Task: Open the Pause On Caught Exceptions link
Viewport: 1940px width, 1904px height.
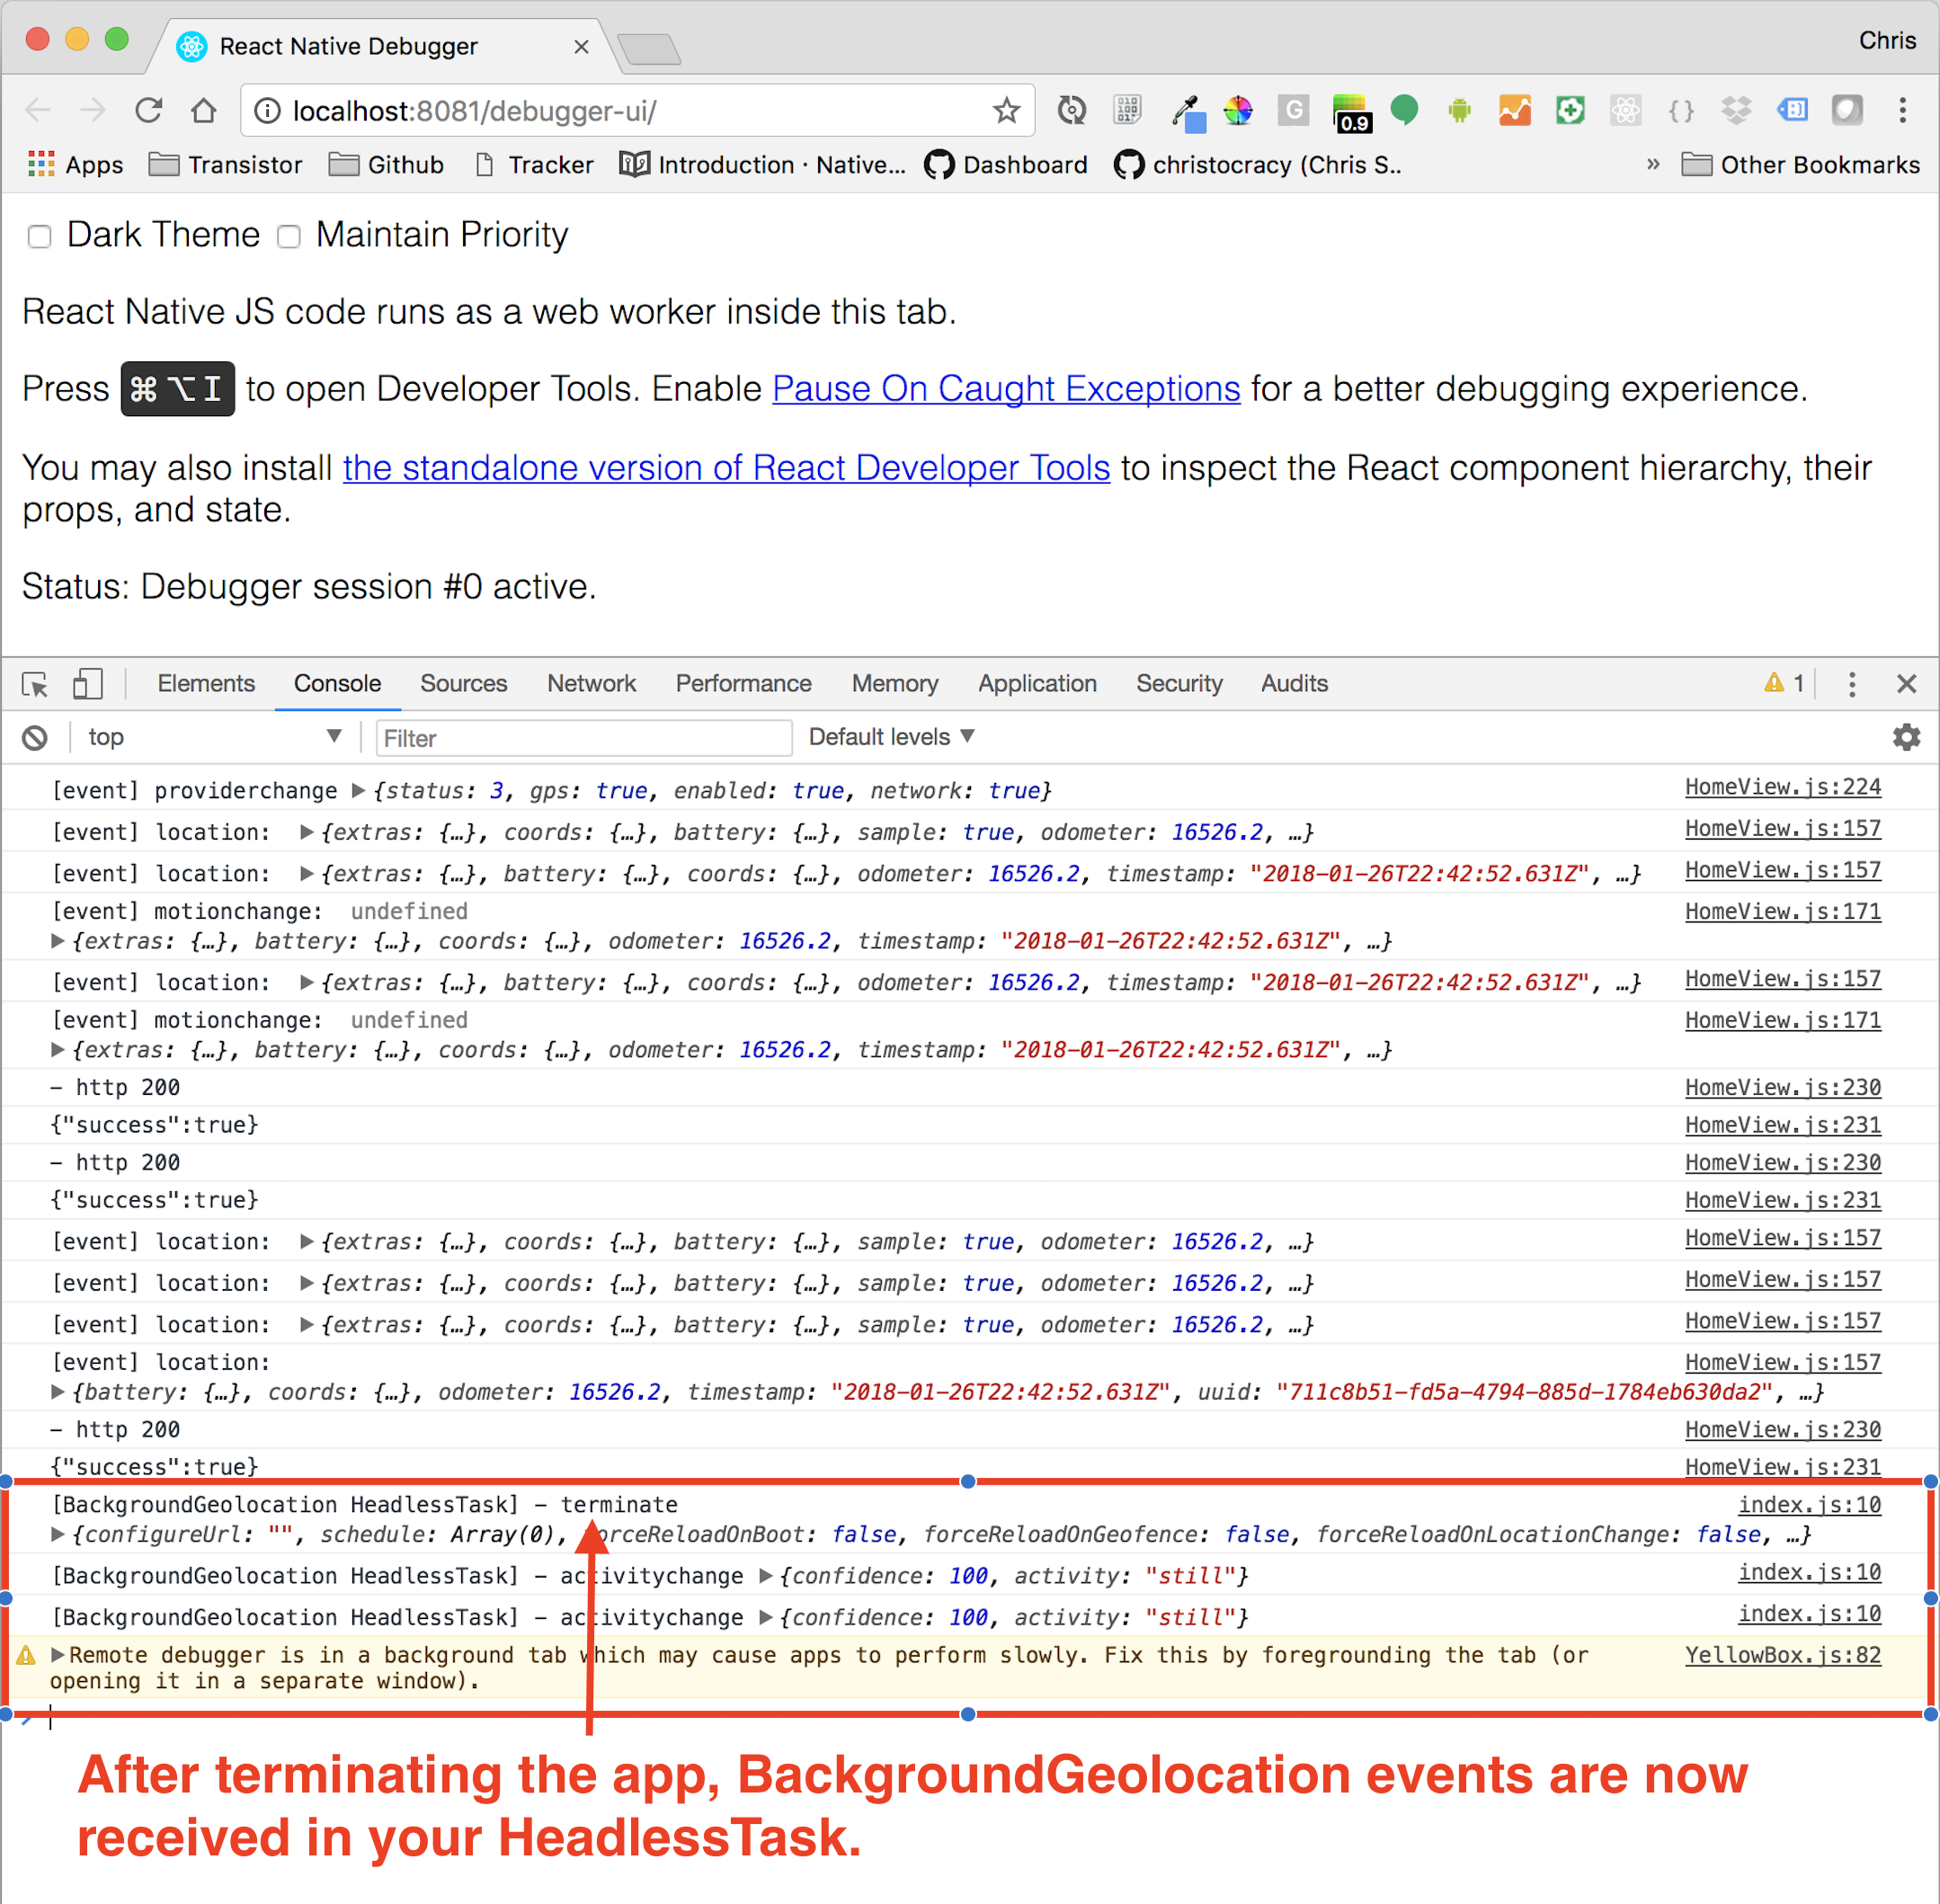Action: [x=1005, y=389]
